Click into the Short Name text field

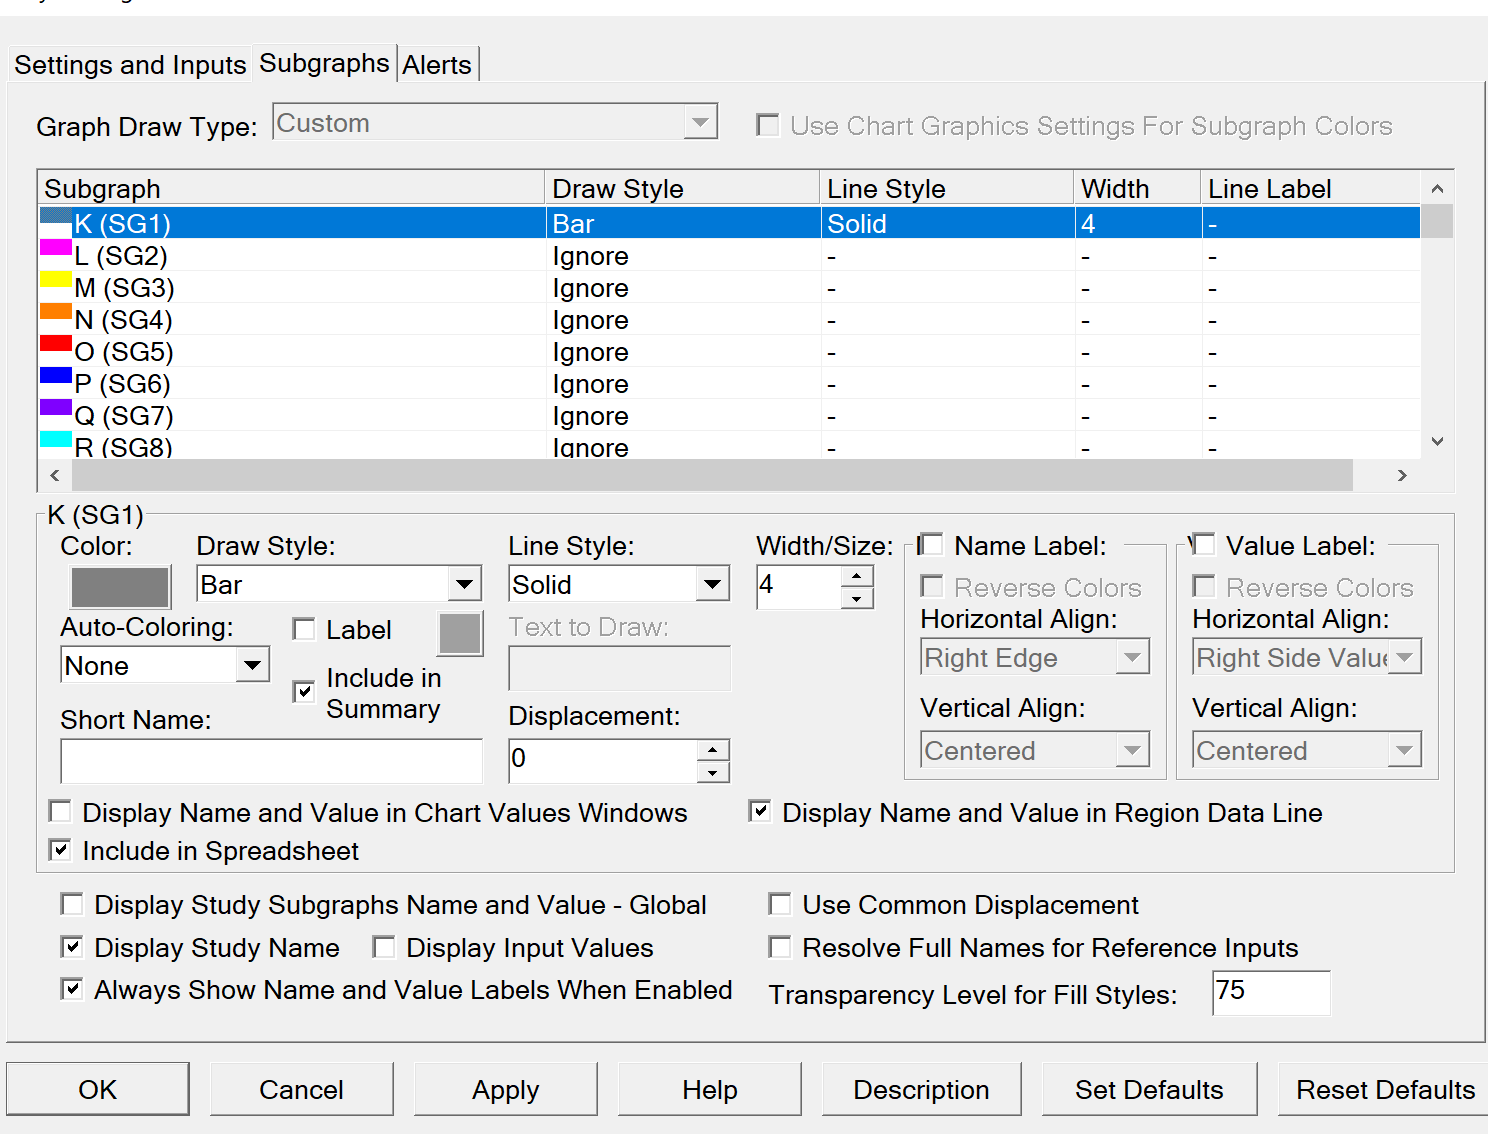[271, 761]
